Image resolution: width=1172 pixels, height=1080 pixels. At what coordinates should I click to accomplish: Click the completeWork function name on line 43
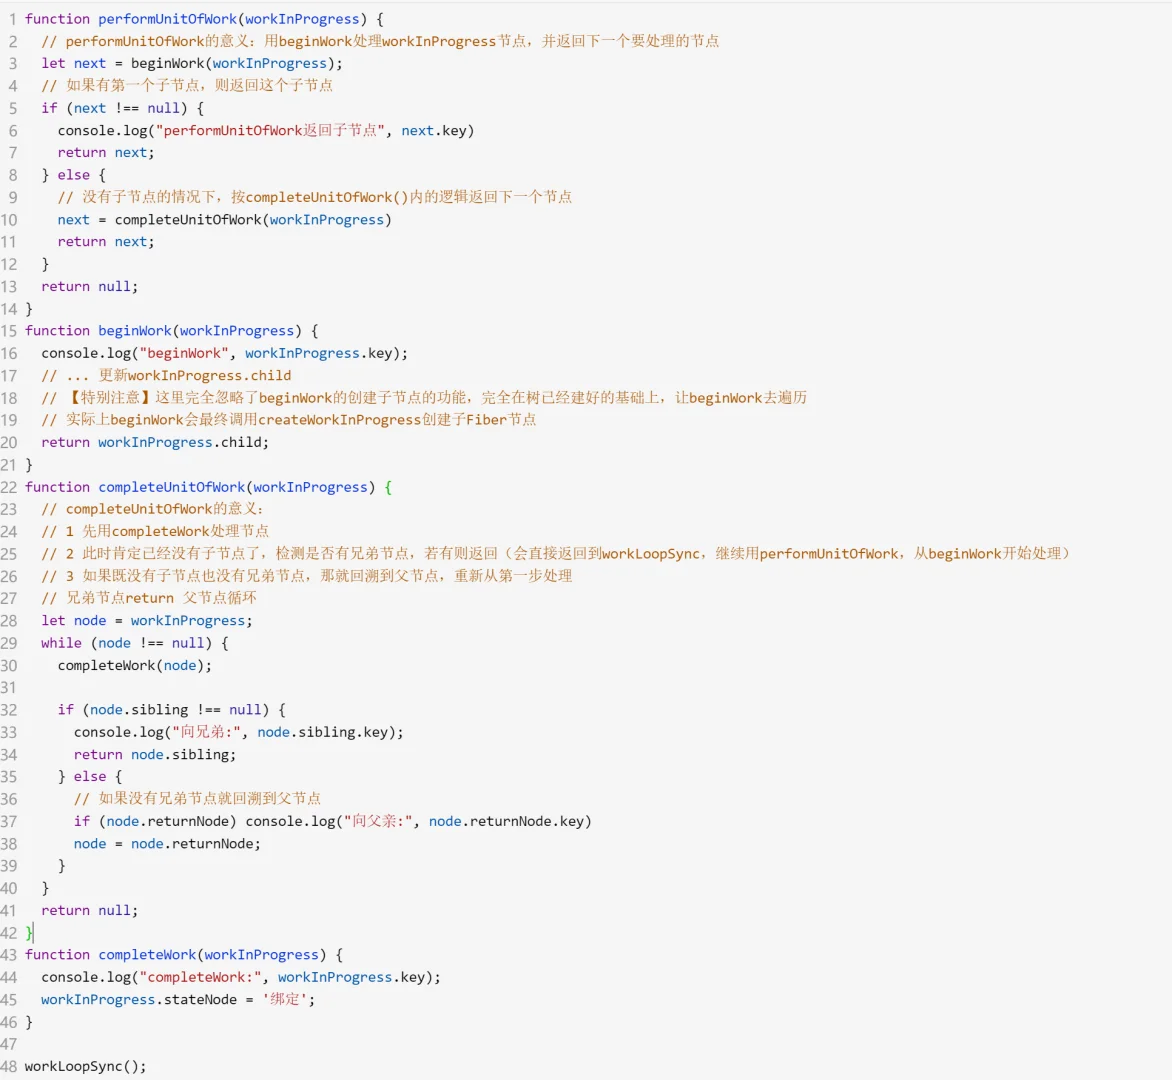click(x=147, y=954)
